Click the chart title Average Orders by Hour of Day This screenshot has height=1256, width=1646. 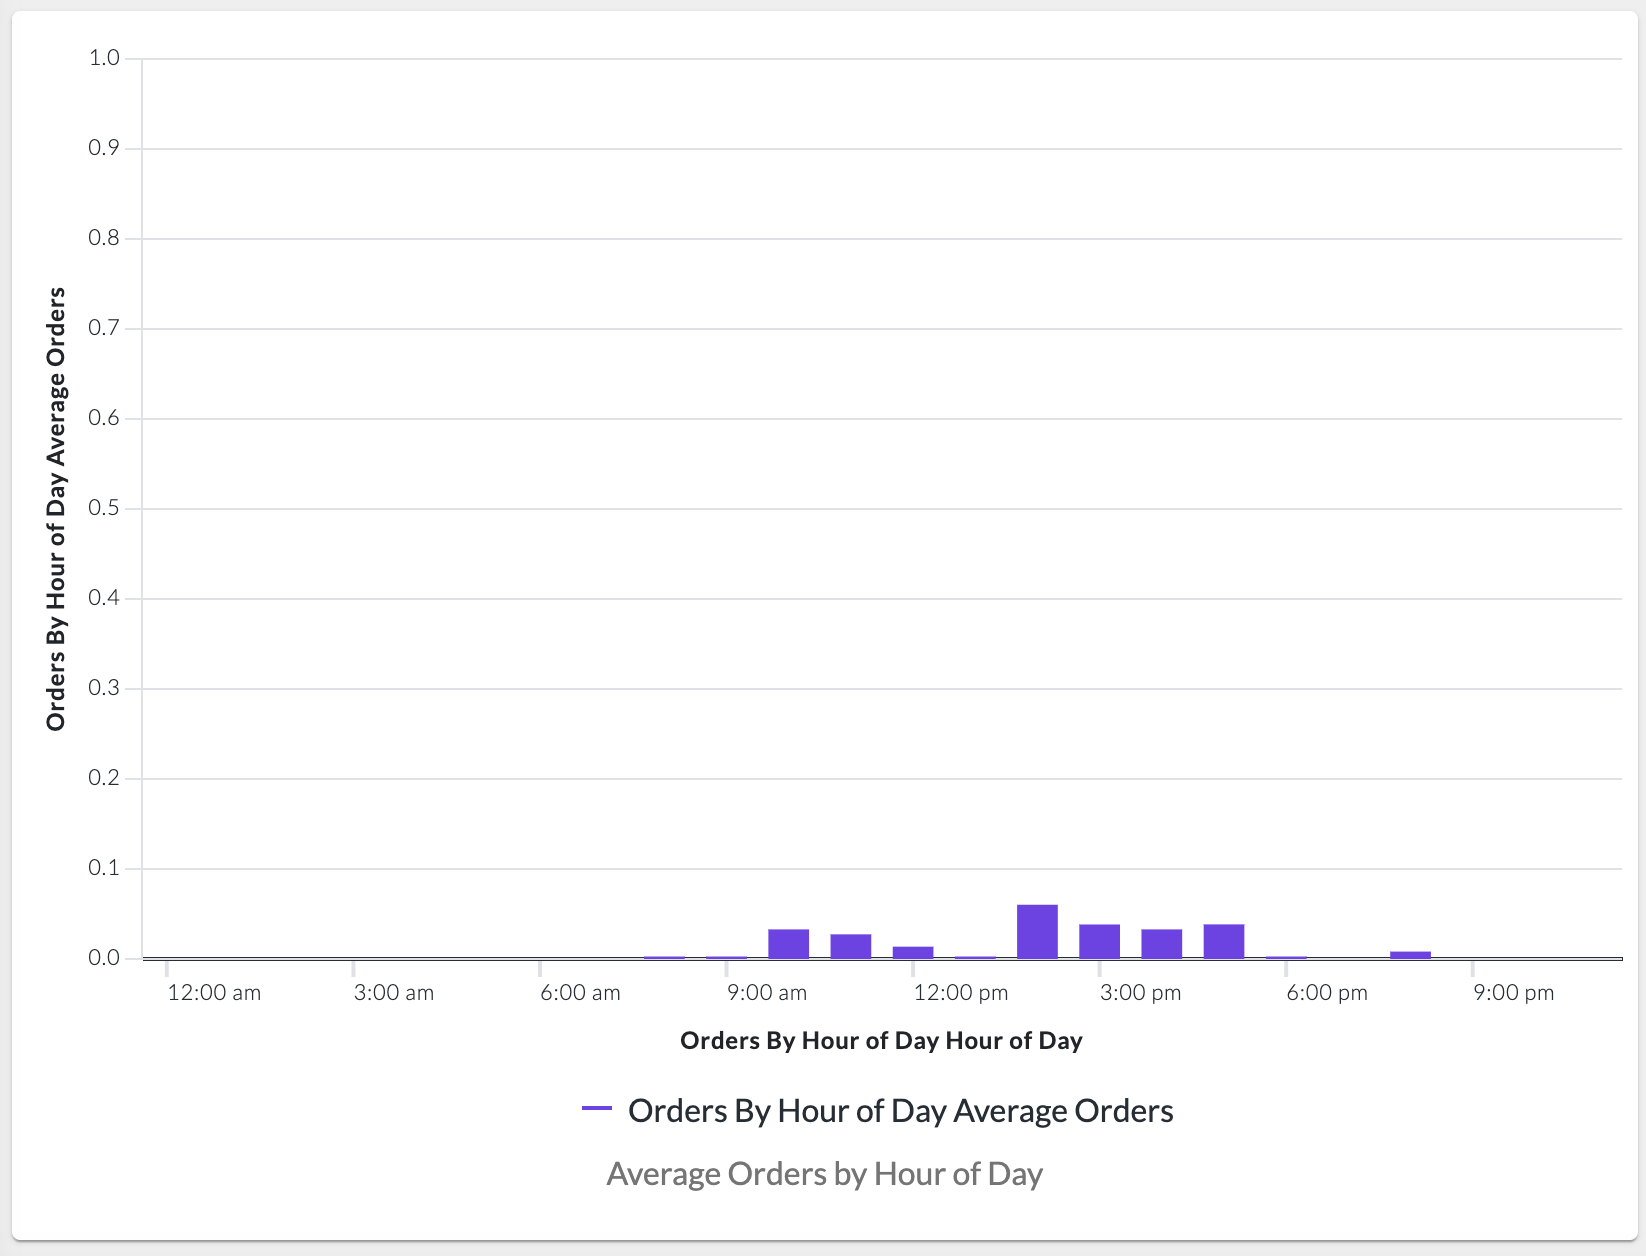[824, 1174]
